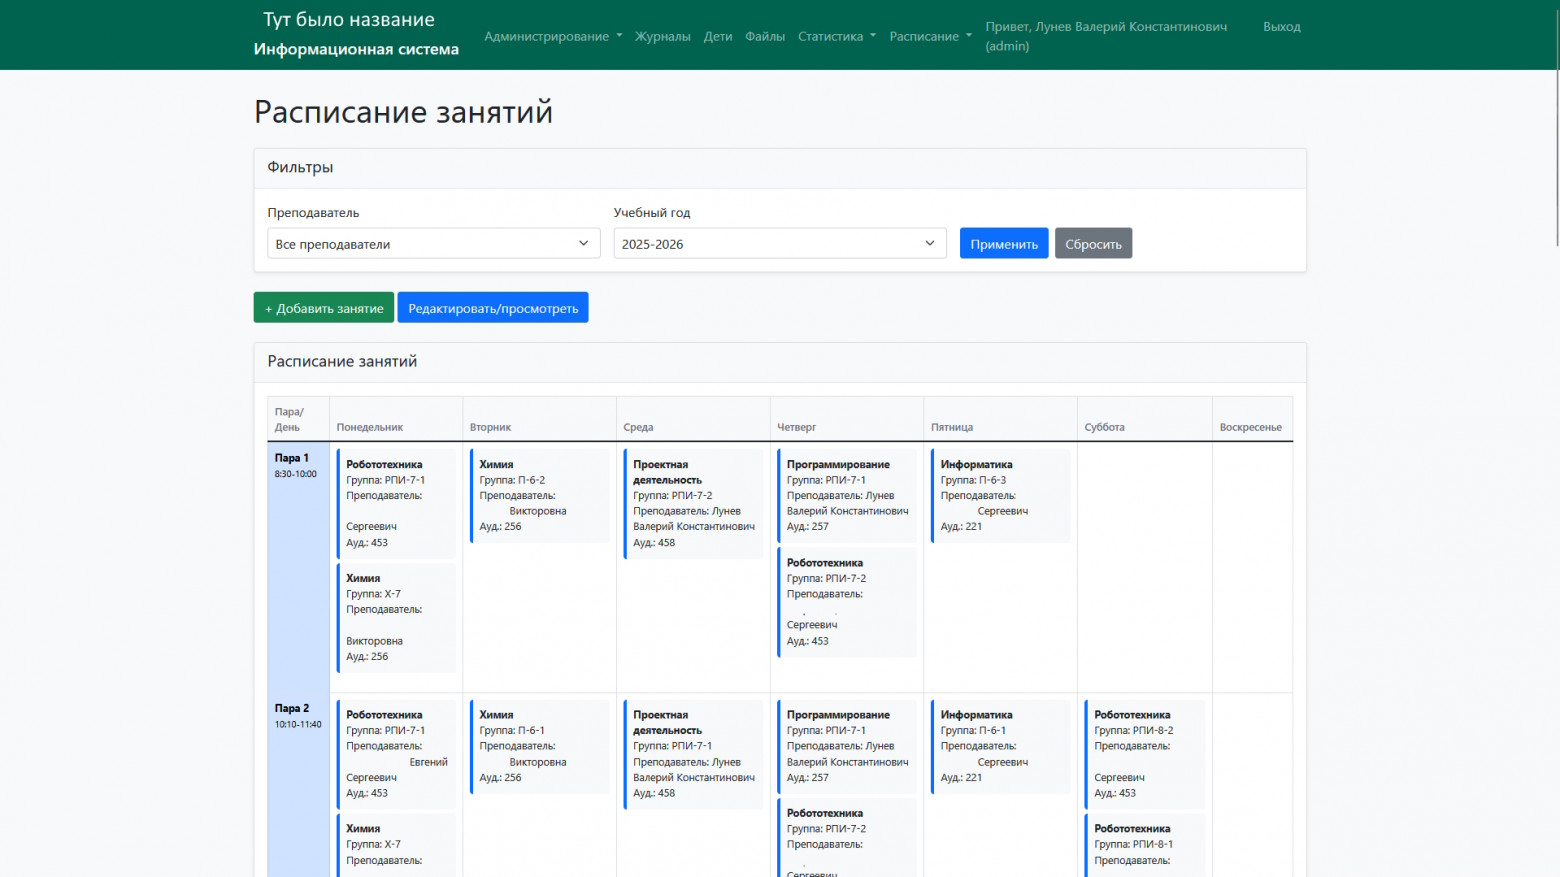
Task: Click Friday Пара 1 Информатика П-6-3 card
Action: click(x=1000, y=495)
